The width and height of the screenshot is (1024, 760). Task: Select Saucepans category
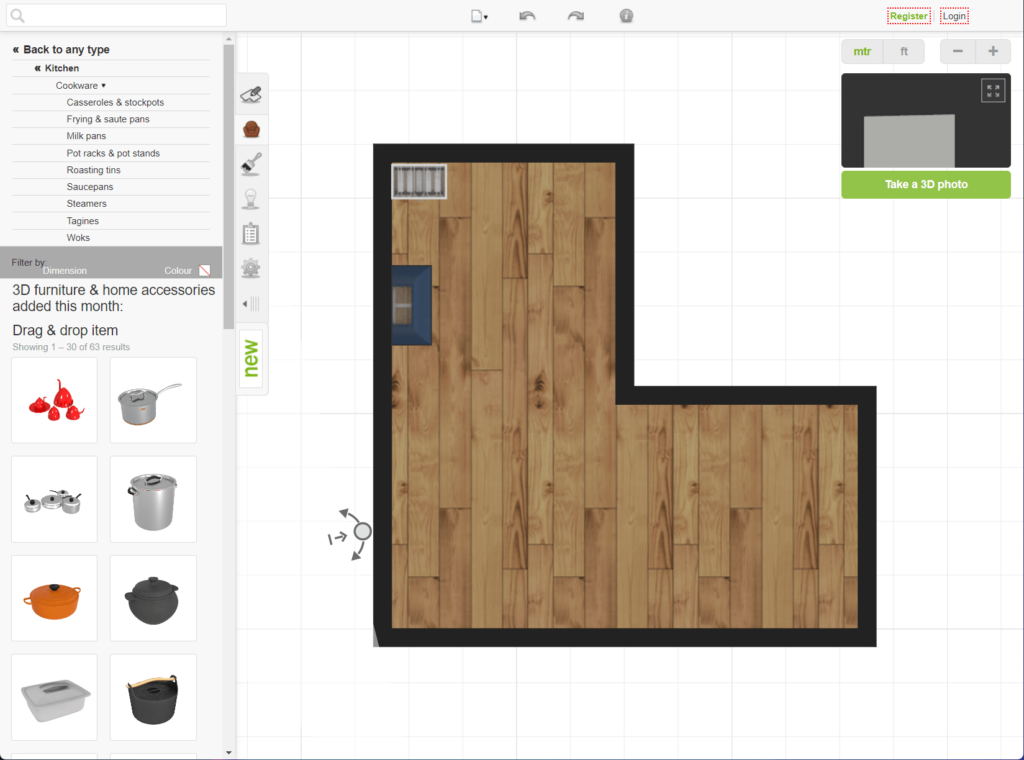pos(89,187)
